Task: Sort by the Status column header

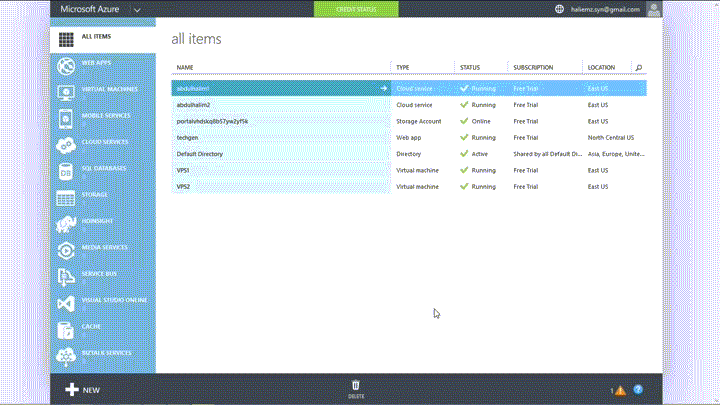Action: coord(470,68)
